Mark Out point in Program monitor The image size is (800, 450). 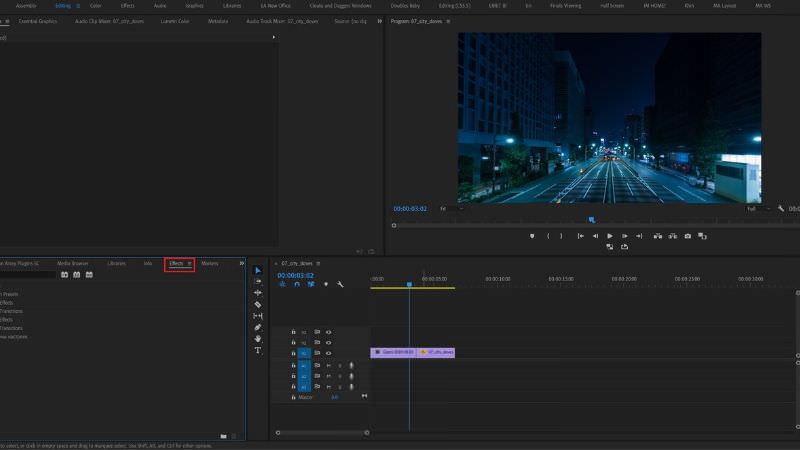point(561,236)
